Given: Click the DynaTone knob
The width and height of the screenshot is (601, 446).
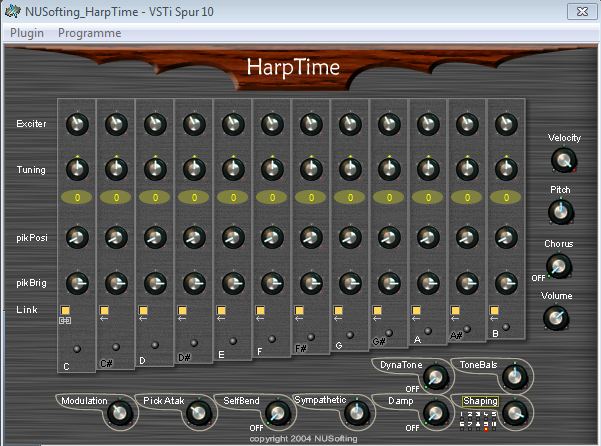Looking at the screenshot, I should pos(436,377).
